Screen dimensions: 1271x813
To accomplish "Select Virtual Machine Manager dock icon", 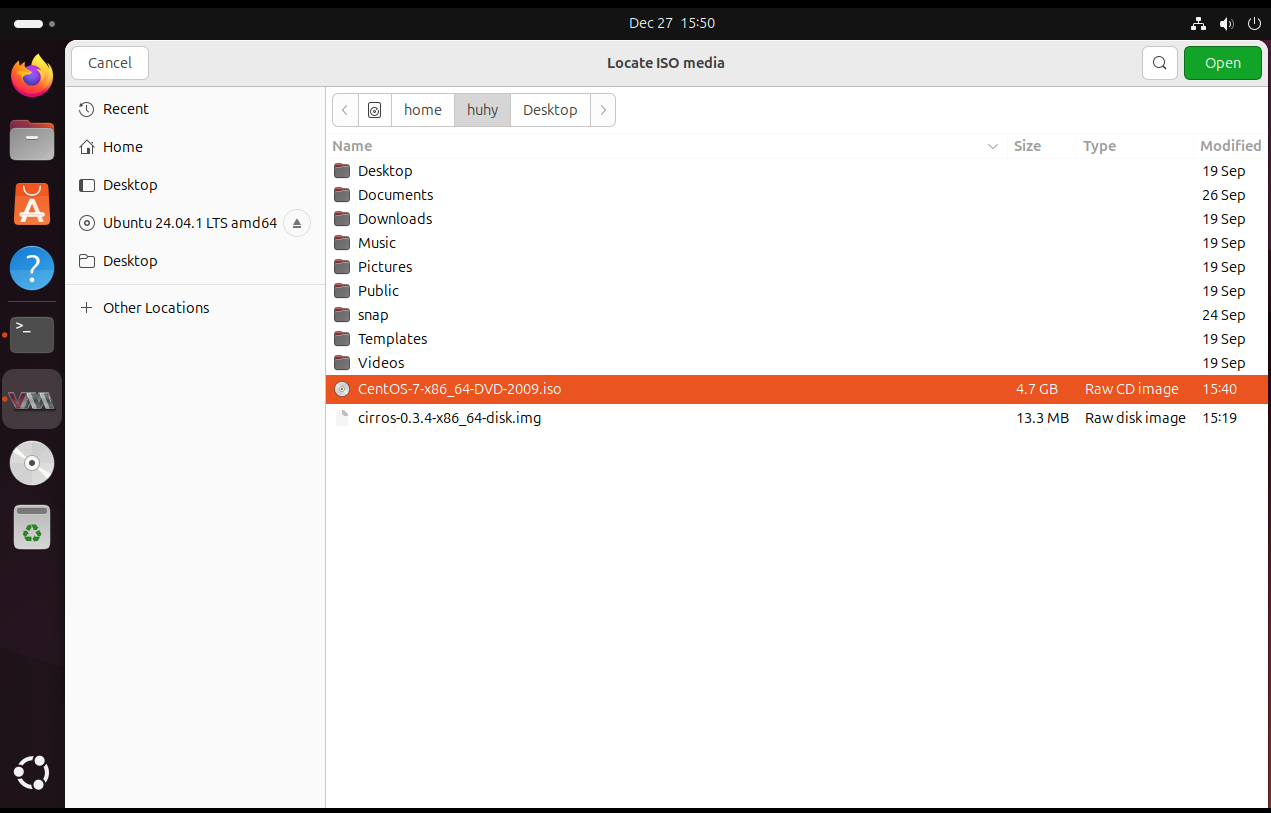I will tap(32, 399).
